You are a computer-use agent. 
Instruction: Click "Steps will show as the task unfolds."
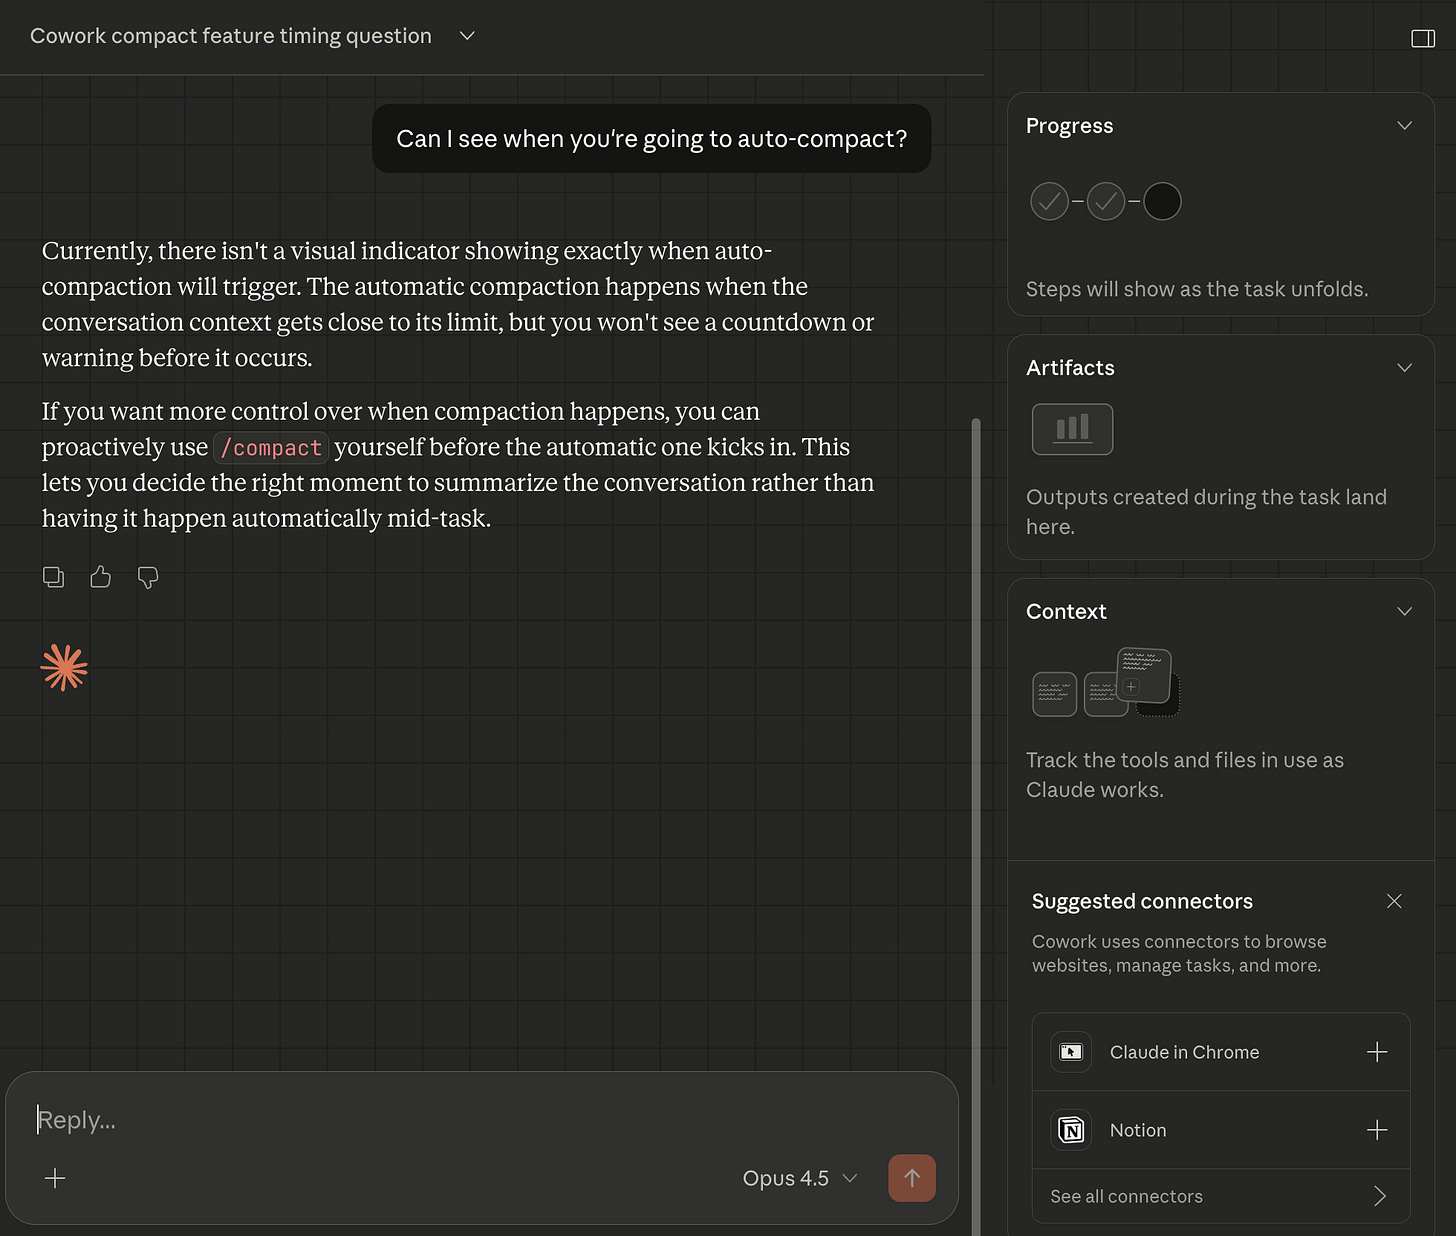[1197, 289]
